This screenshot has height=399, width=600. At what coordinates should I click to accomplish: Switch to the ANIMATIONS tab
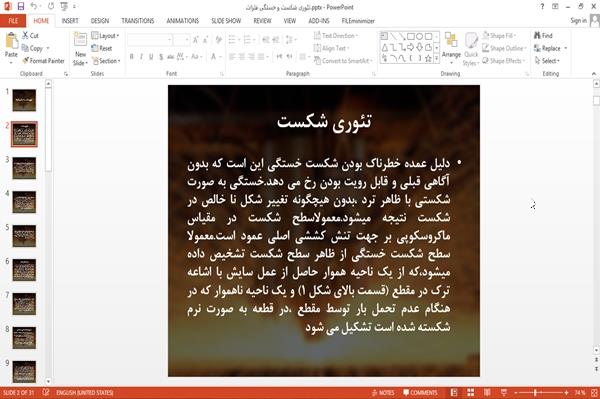183,21
